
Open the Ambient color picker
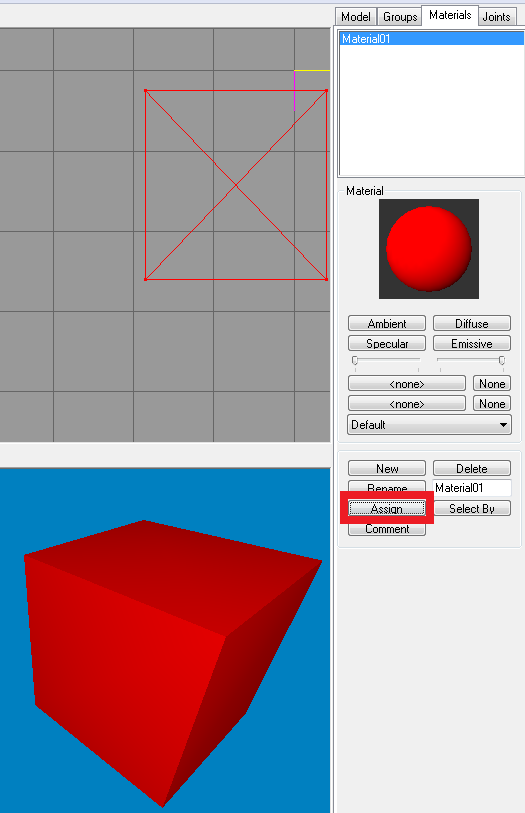(387, 324)
